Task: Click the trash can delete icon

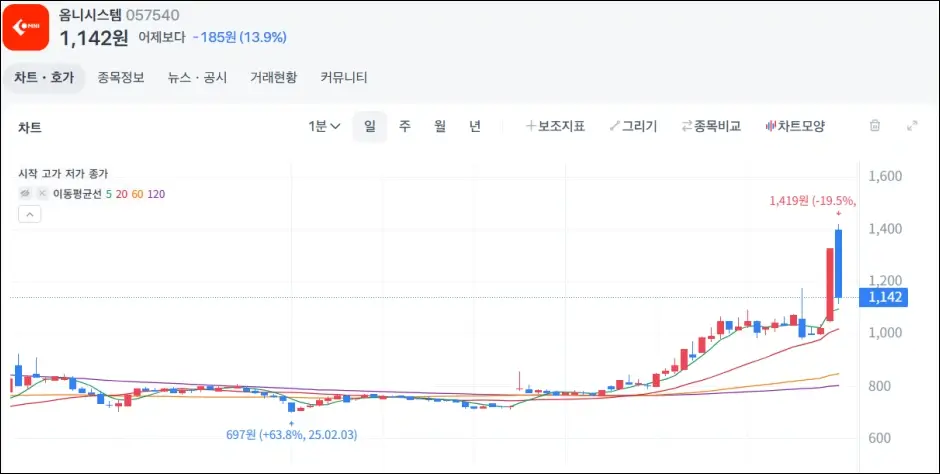Action: pyautogui.click(x=875, y=126)
